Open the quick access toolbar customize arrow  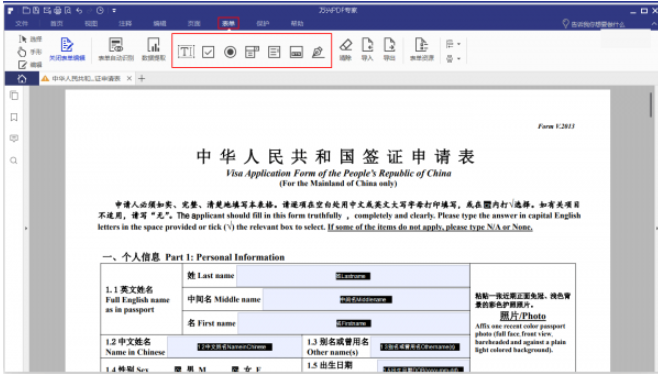tap(114, 10)
